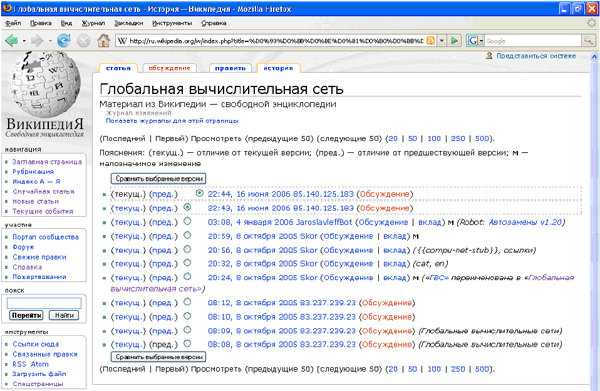Select radio button for 08:12, 8 октября 2005
This screenshot has width=600, height=391.
pos(187,302)
